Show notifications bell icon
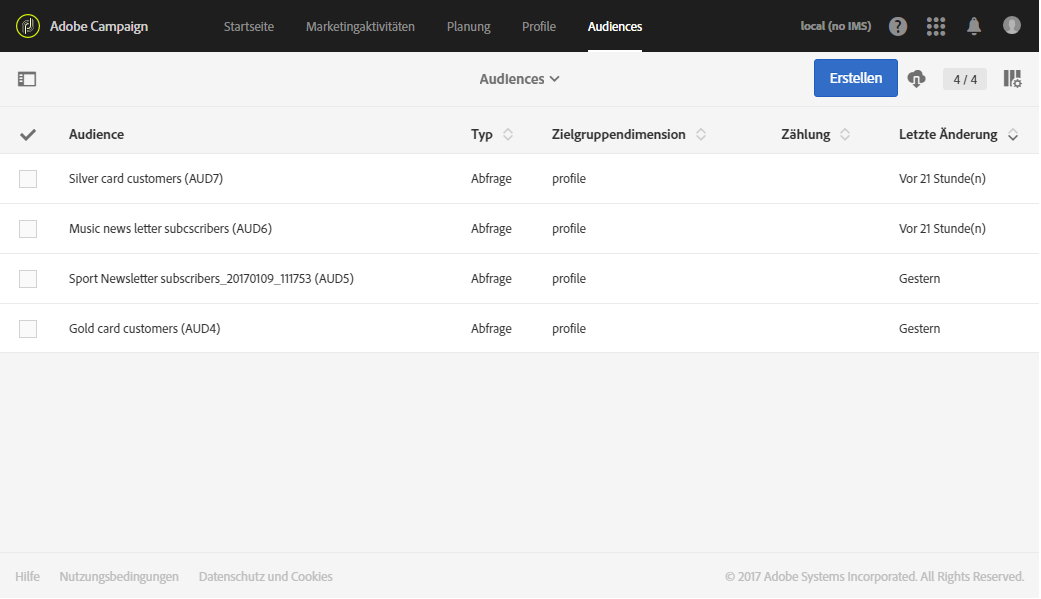 click(x=974, y=26)
